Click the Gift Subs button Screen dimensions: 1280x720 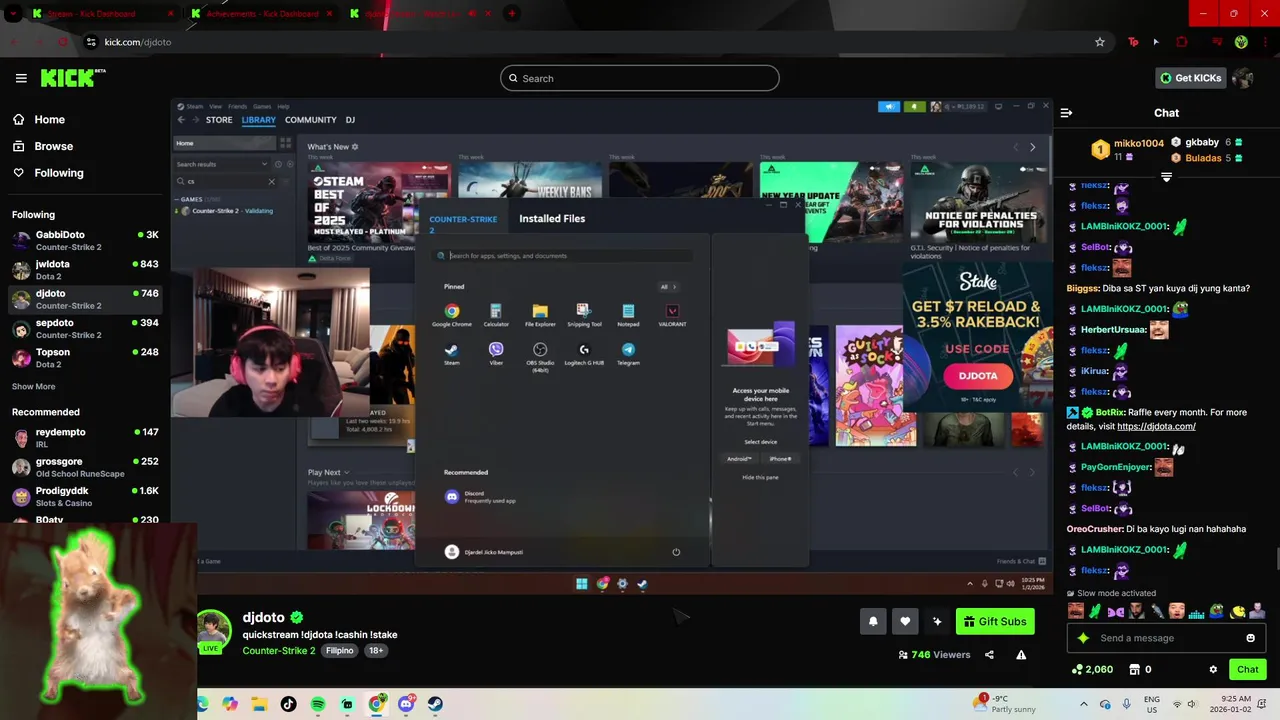(995, 621)
